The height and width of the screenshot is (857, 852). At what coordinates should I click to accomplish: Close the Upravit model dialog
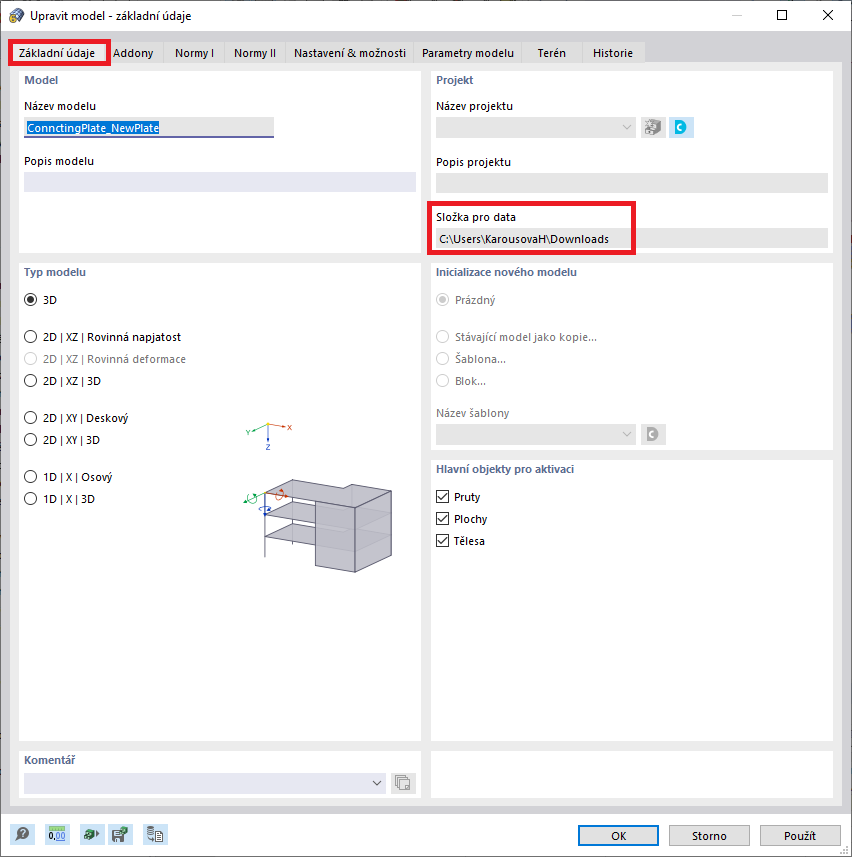point(828,15)
